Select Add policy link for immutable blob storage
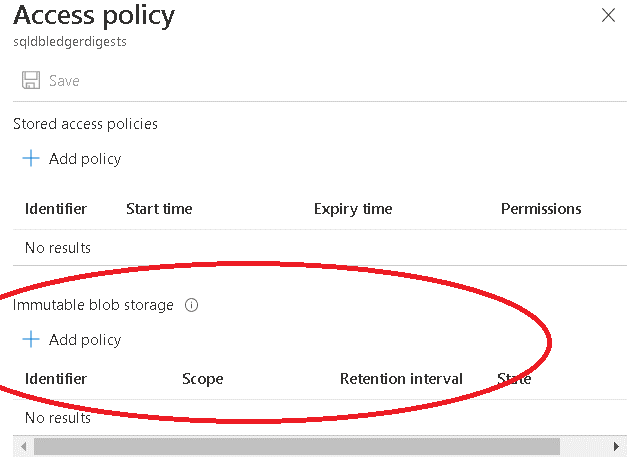 tap(85, 339)
